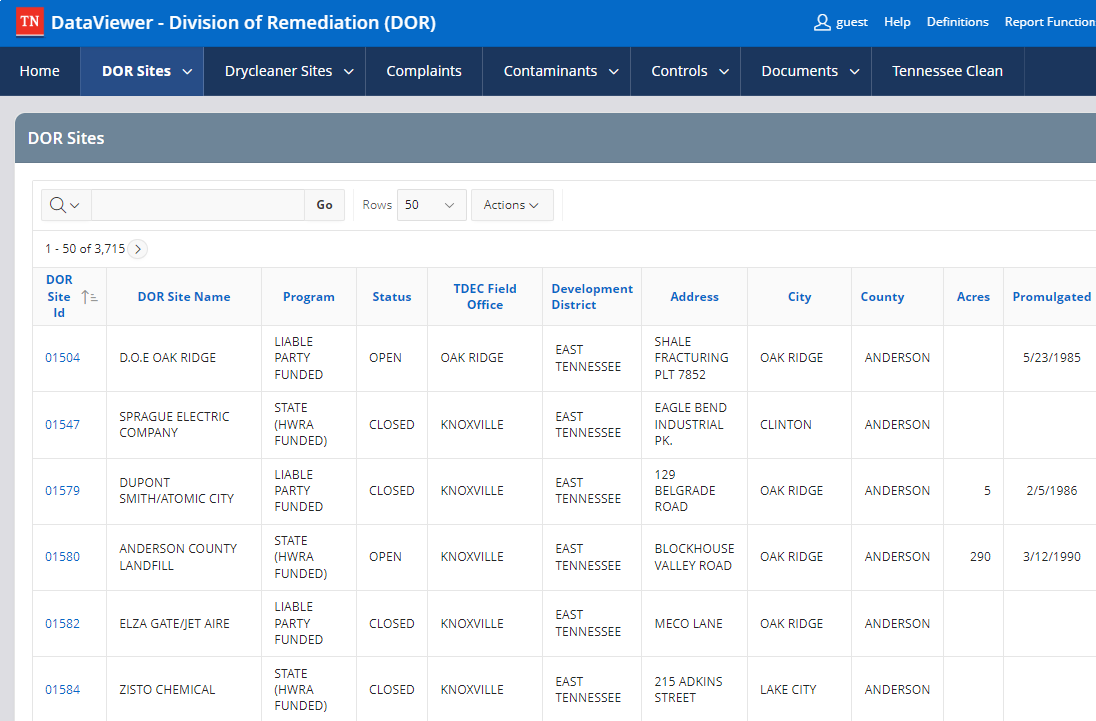Open the Rows per page selector
1096x721 pixels.
point(431,204)
